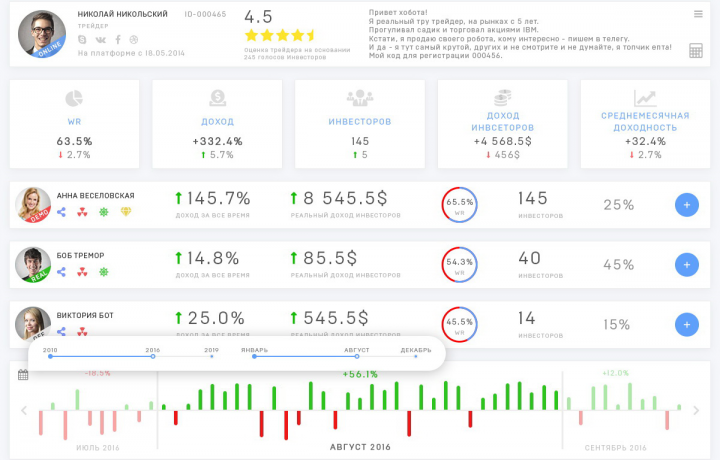This screenshot has width=720, height=460.
Task: Open Nikolay's Facebook icon
Action: click(118, 39)
